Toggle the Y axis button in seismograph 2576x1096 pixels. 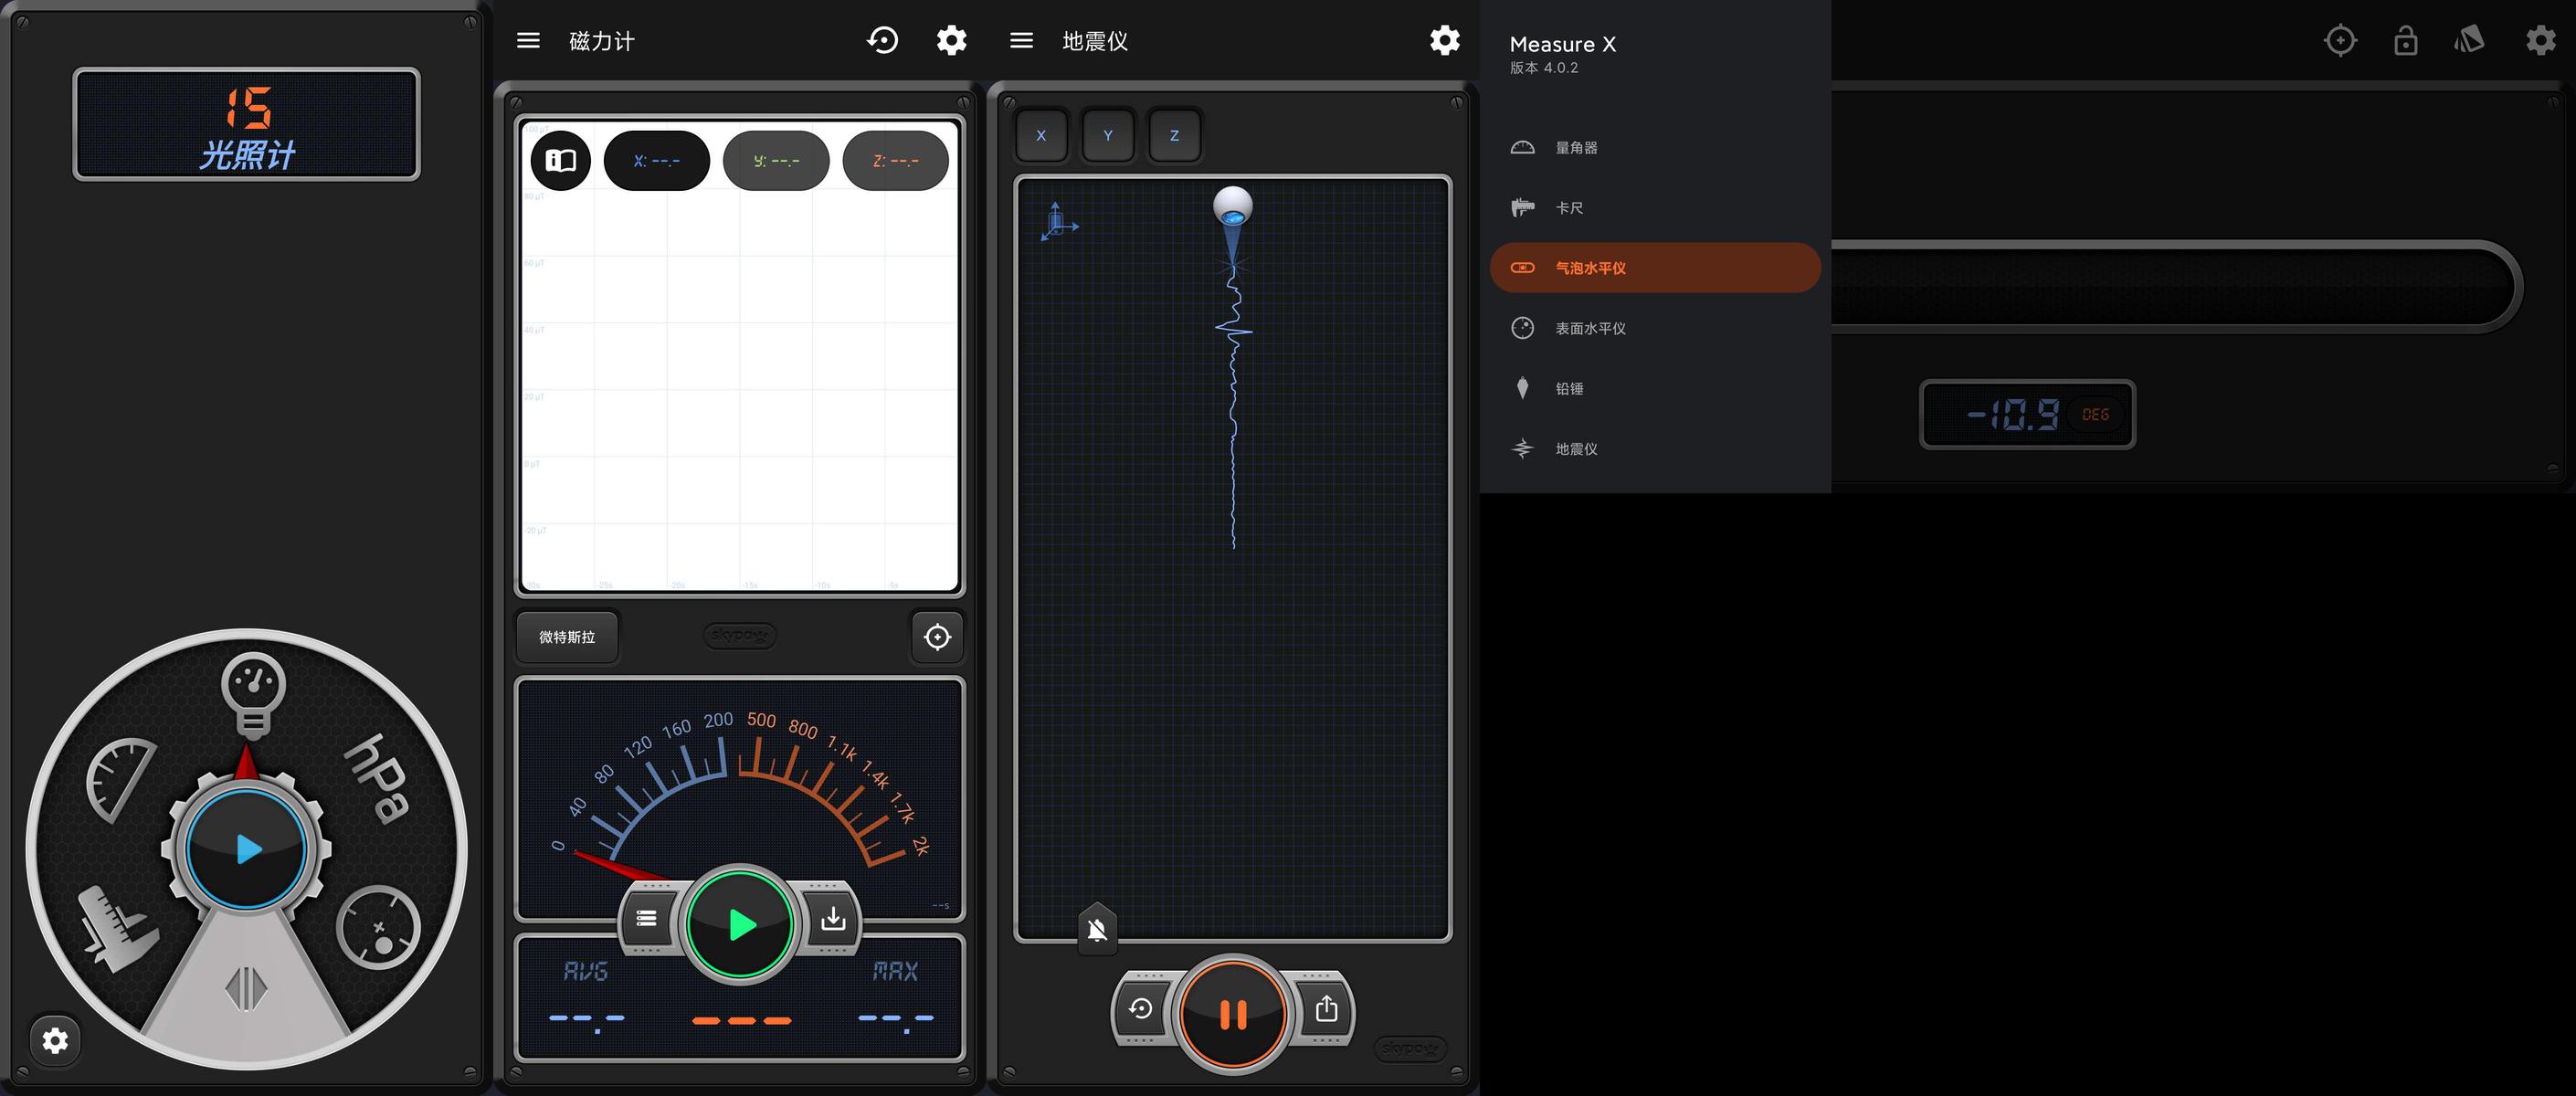click(1108, 135)
